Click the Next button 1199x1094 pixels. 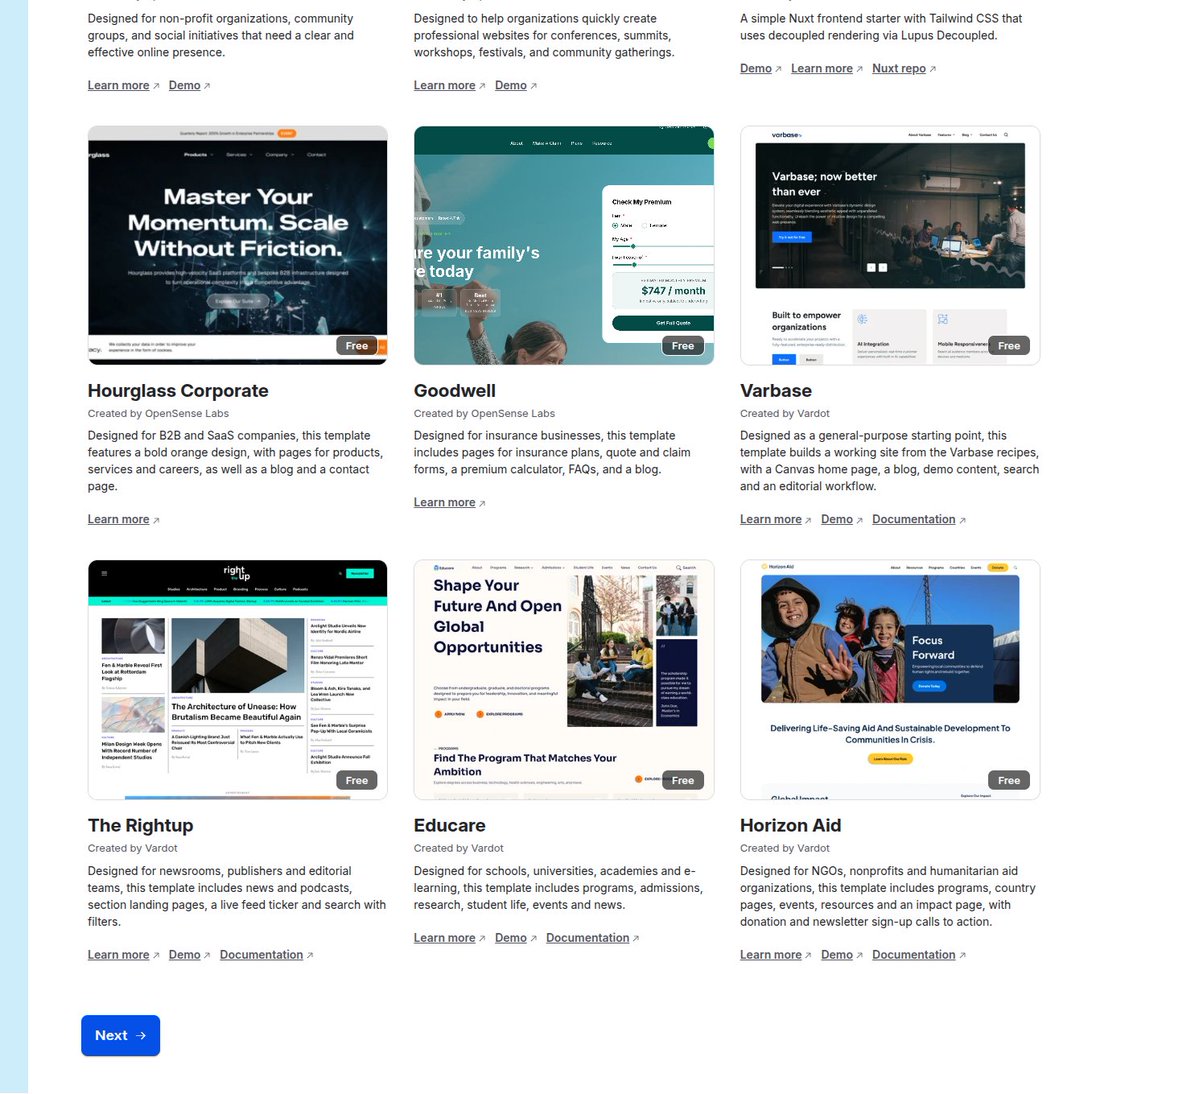click(120, 1035)
